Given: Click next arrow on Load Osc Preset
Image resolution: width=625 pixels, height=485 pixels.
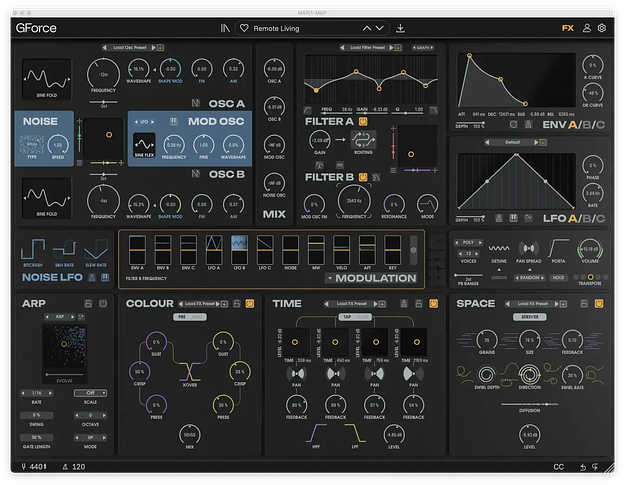Looking at the screenshot, I should [153, 47].
